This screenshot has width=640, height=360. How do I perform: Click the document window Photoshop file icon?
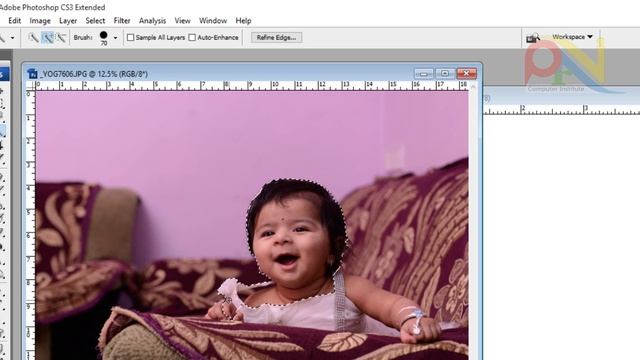[x=32, y=74]
